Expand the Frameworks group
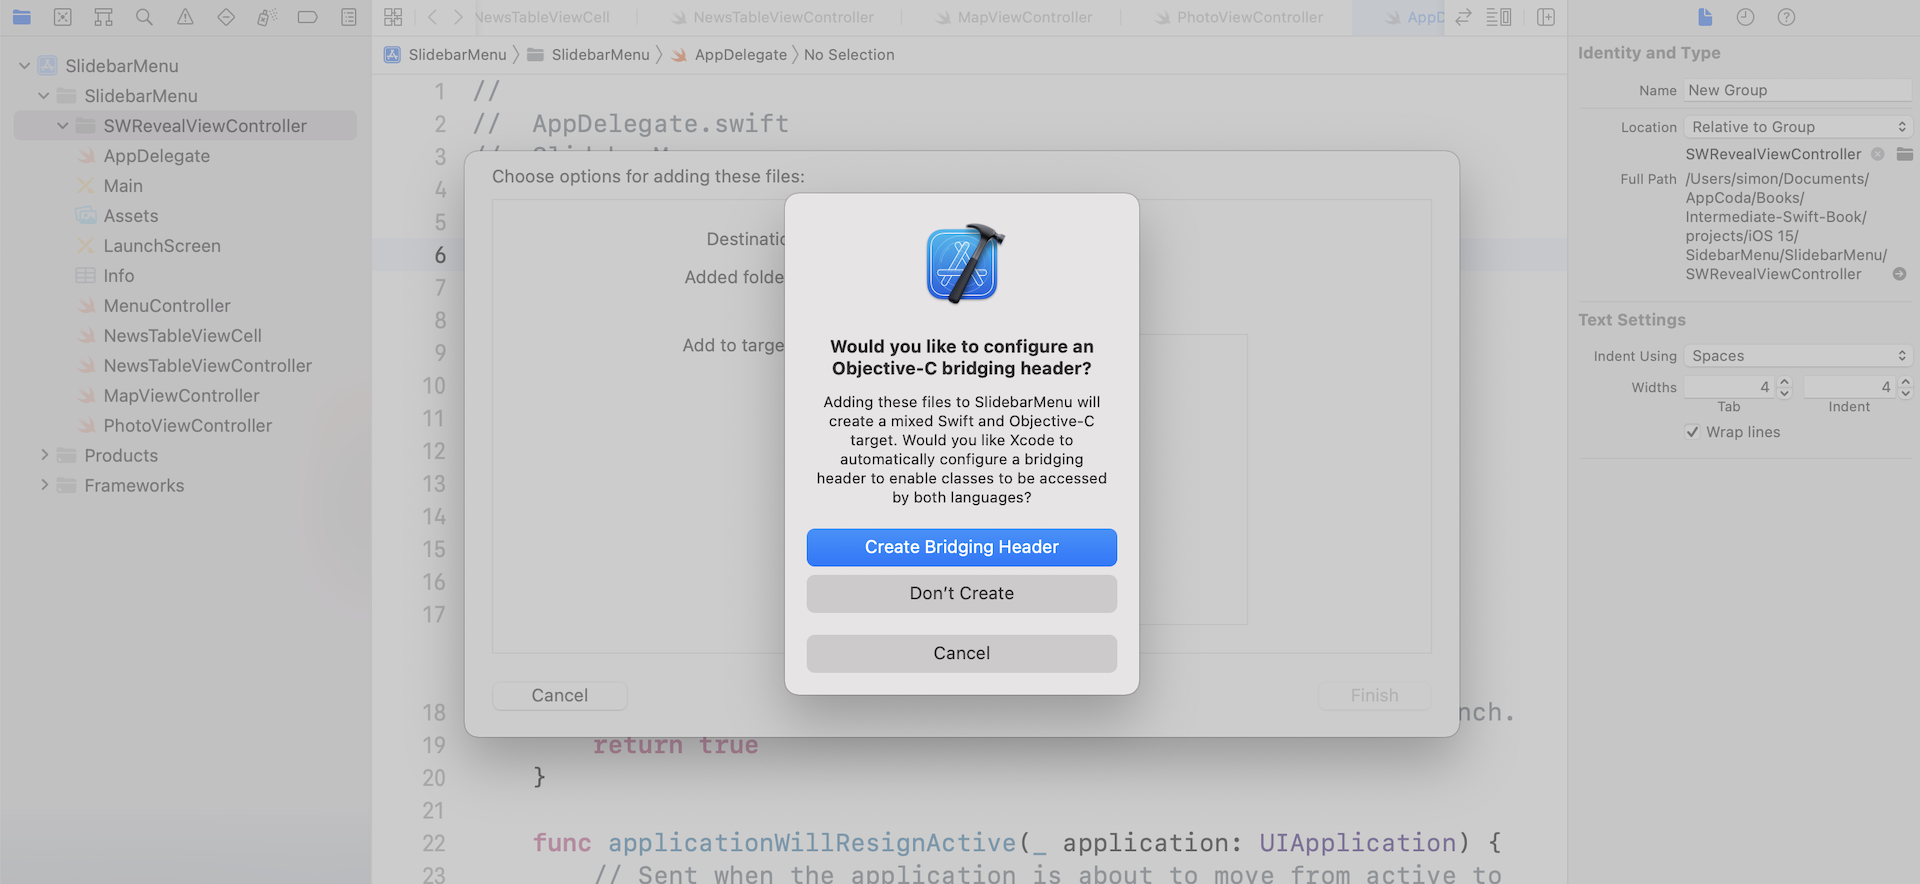 pyautogui.click(x=44, y=485)
